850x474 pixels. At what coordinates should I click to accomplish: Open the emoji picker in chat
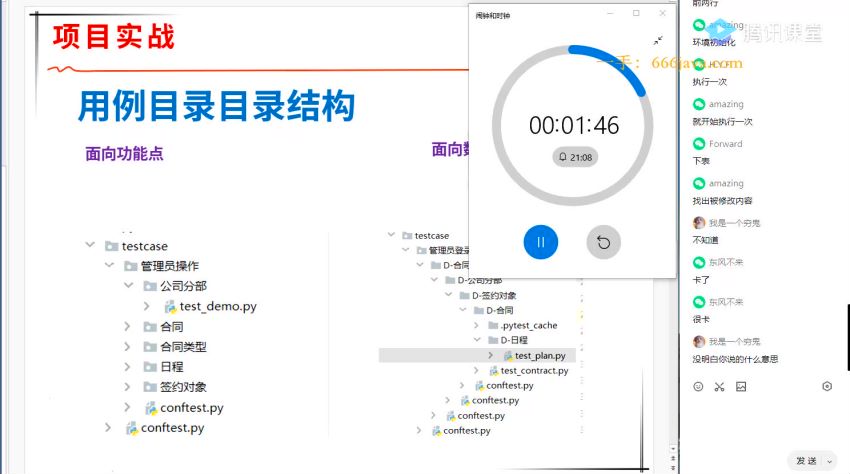[x=698, y=386]
